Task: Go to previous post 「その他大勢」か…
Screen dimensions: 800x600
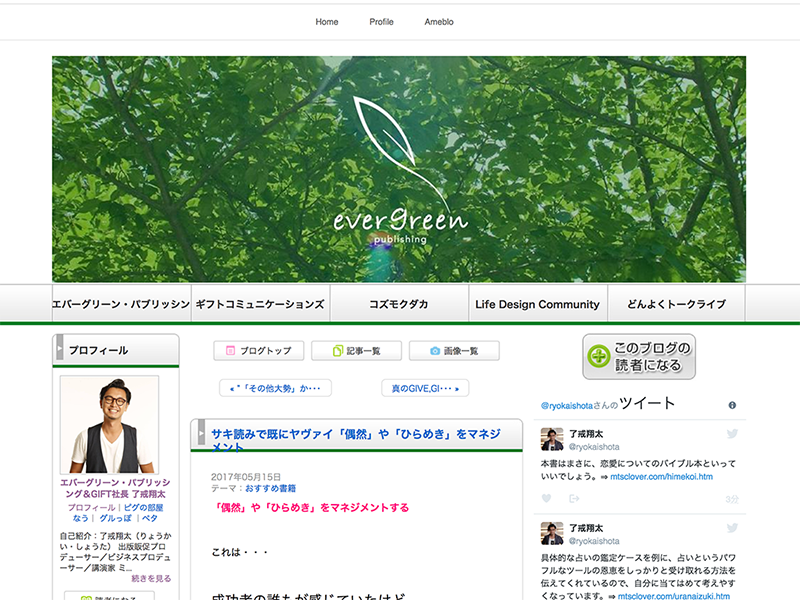Action: [x=276, y=388]
